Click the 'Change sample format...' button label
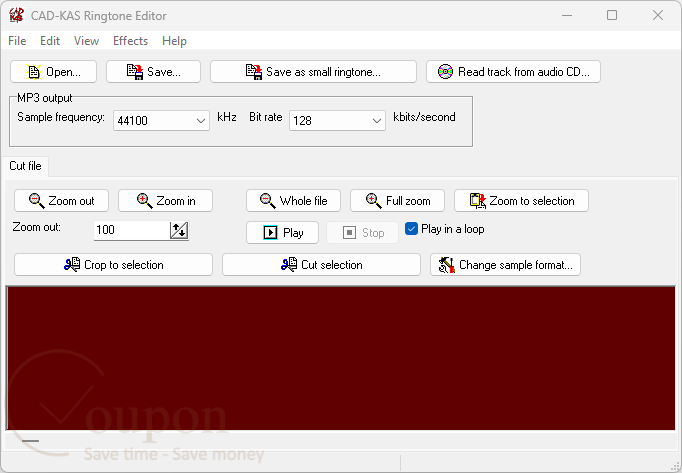Screen dimensions: 682x473 pos(516,265)
